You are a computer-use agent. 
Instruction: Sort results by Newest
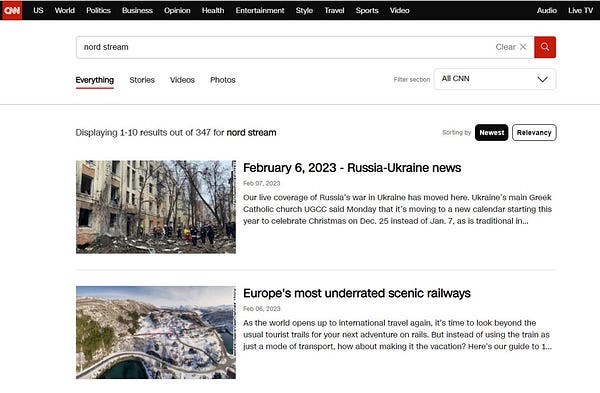(x=491, y=132)
